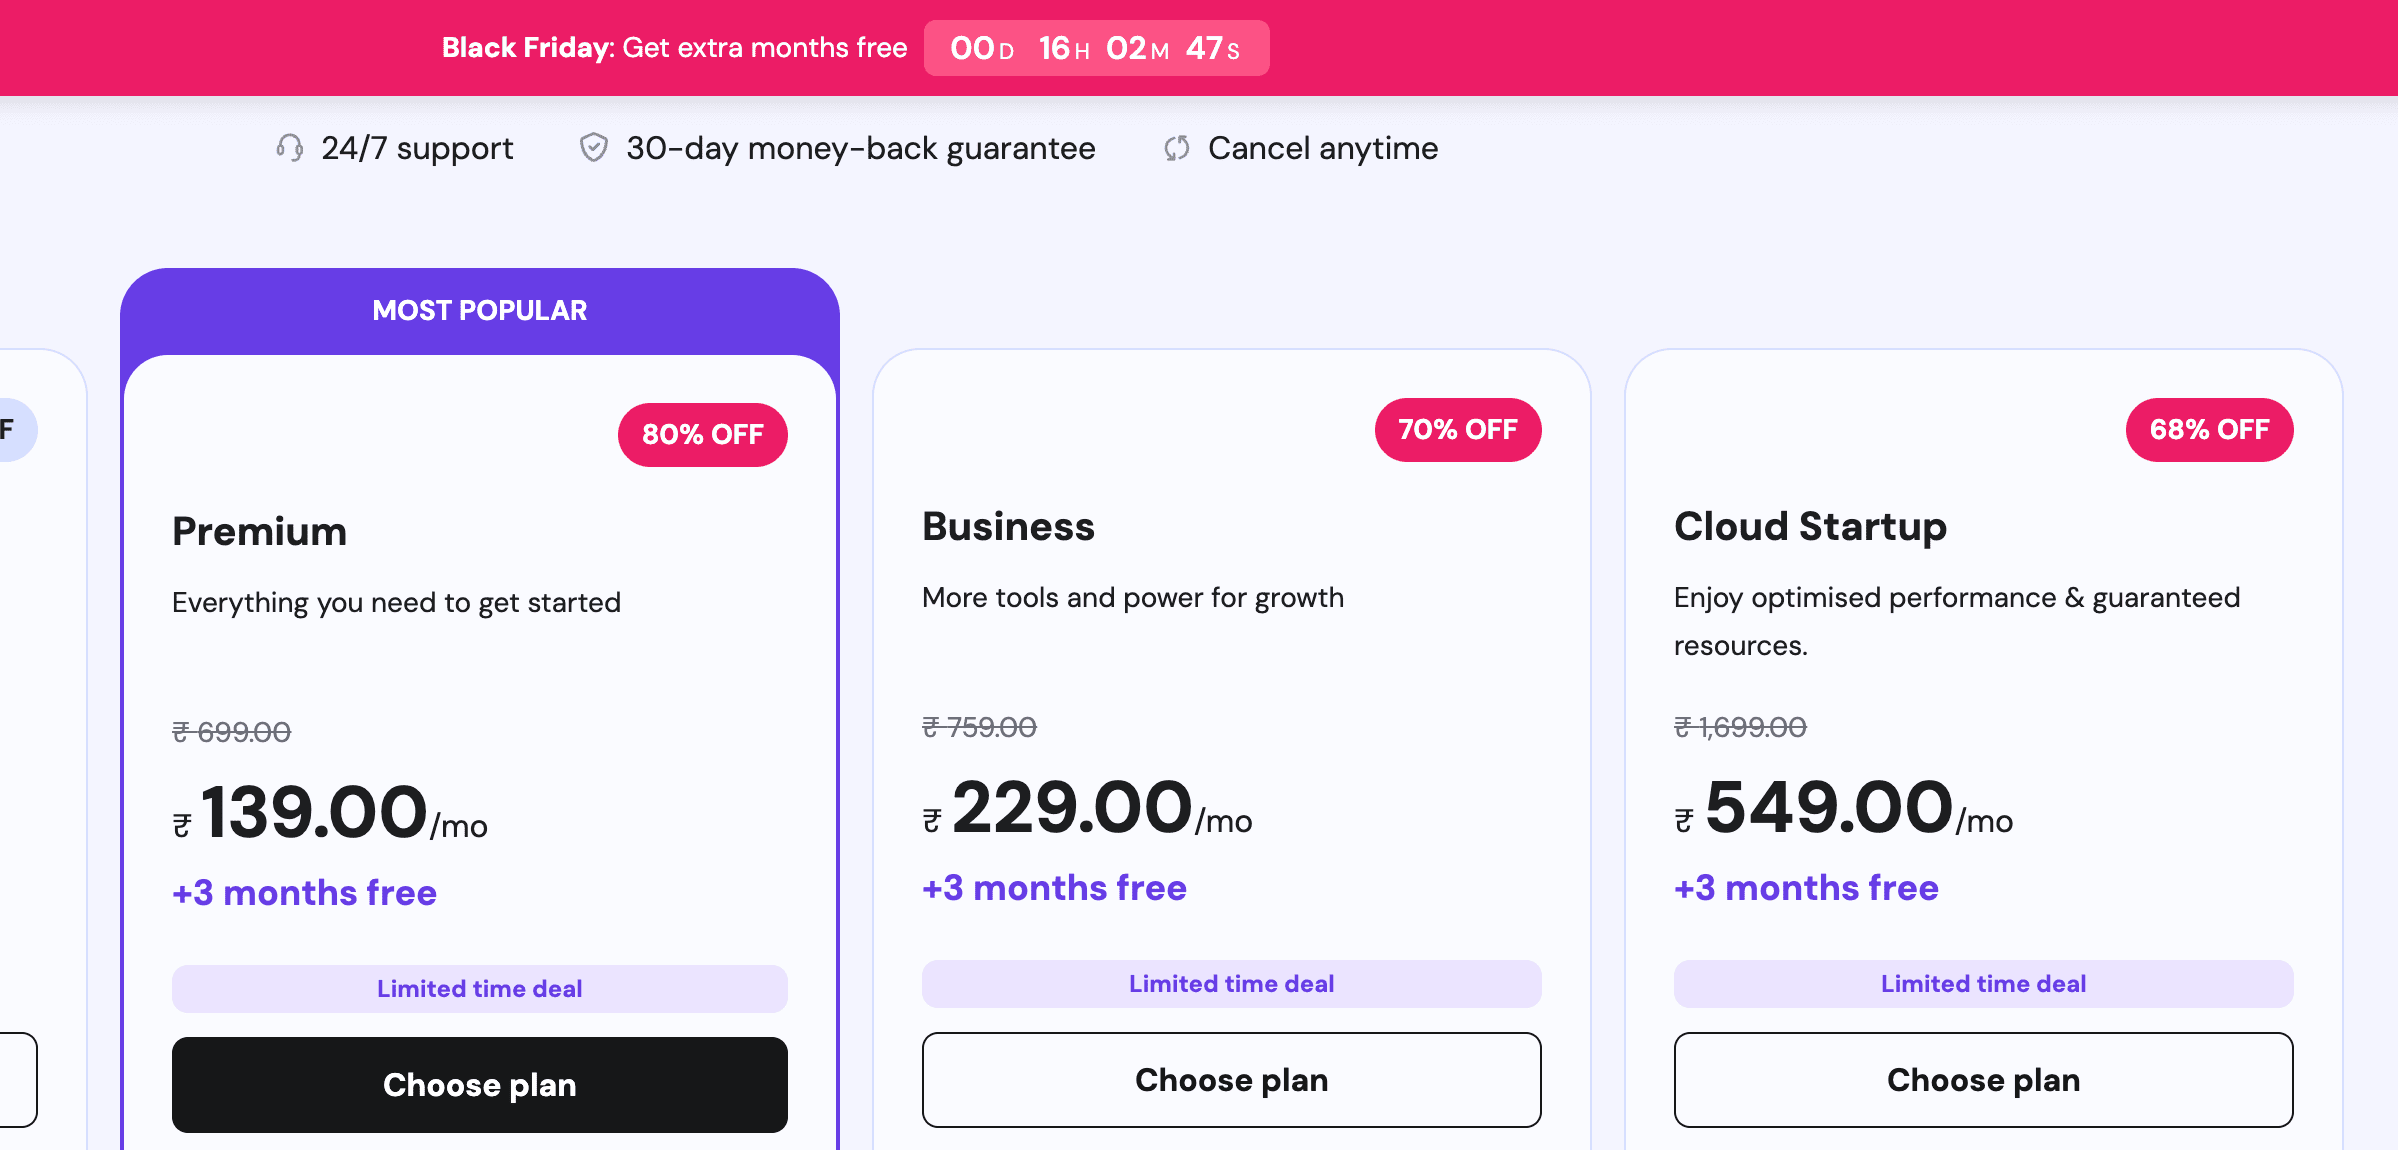Click the 80% OFF badge
Screen dimensions: 2398x1150
pyautogui.click(x=702, y=434)
